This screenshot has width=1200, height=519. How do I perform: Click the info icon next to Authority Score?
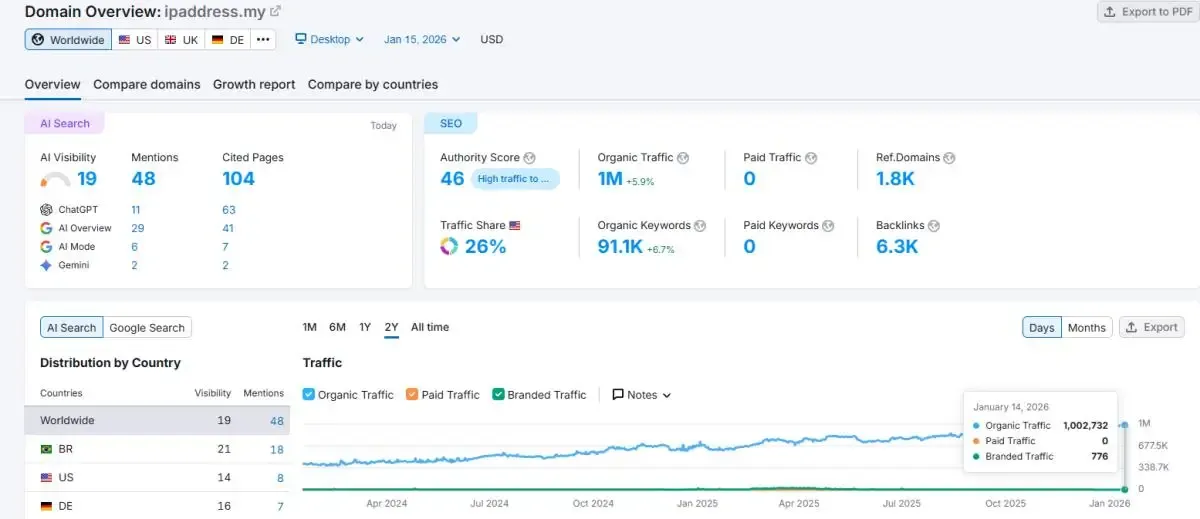pos(530,158)
